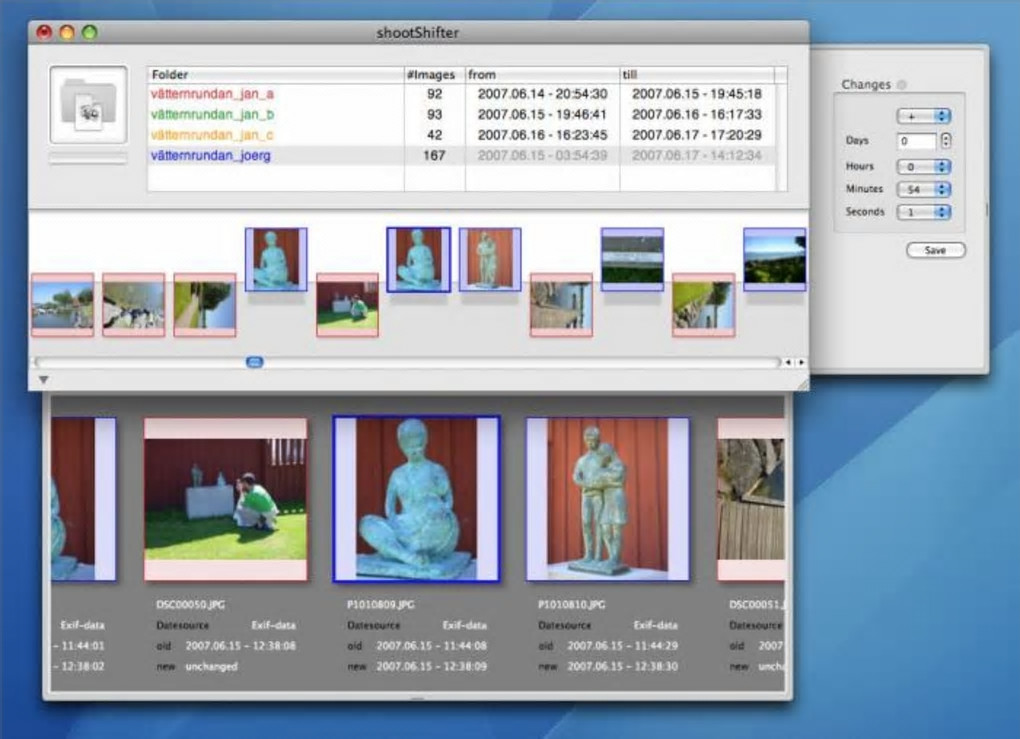Image resolution: width=1020 pixels, height=739 pixels.
Task: Click old date 2007.06.15 - 11:44:29
Action: click(623, 645)
